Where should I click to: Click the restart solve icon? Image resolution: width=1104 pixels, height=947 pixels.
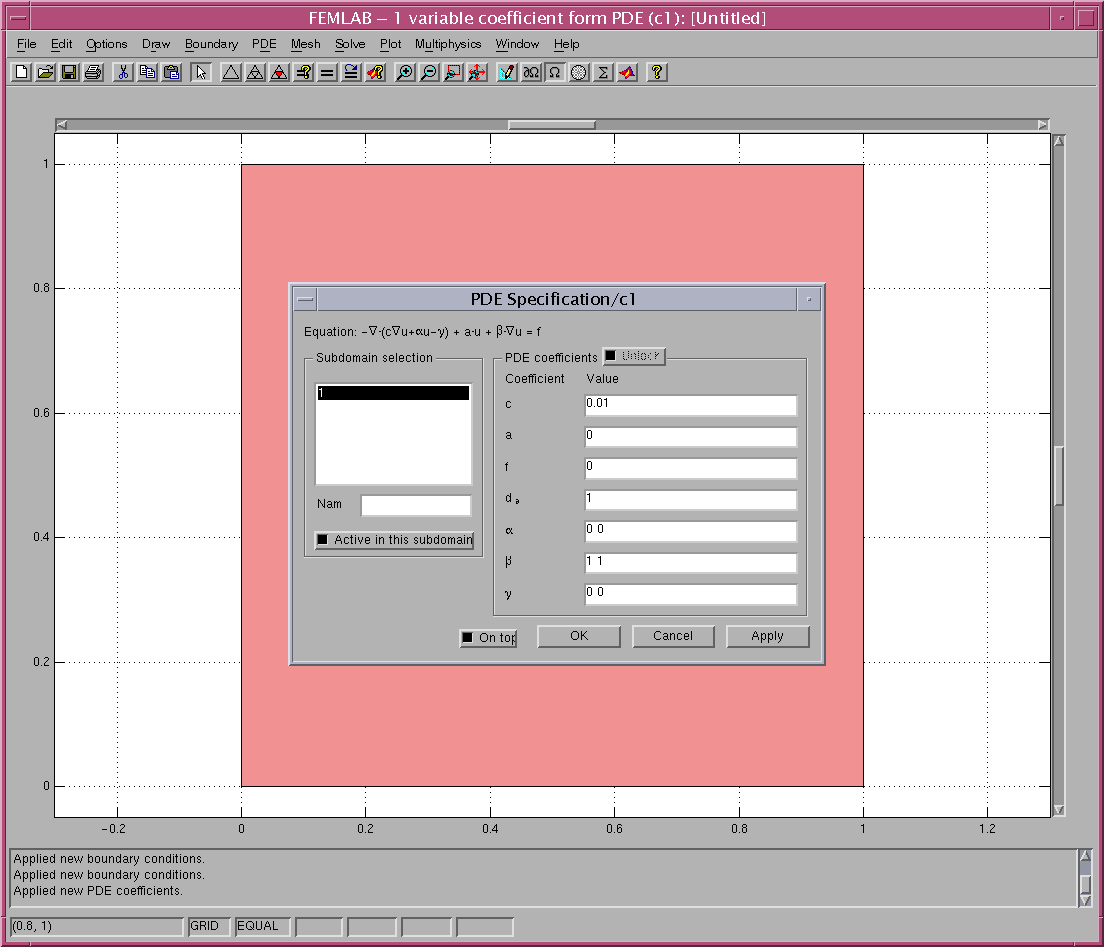tap(351, 73)
